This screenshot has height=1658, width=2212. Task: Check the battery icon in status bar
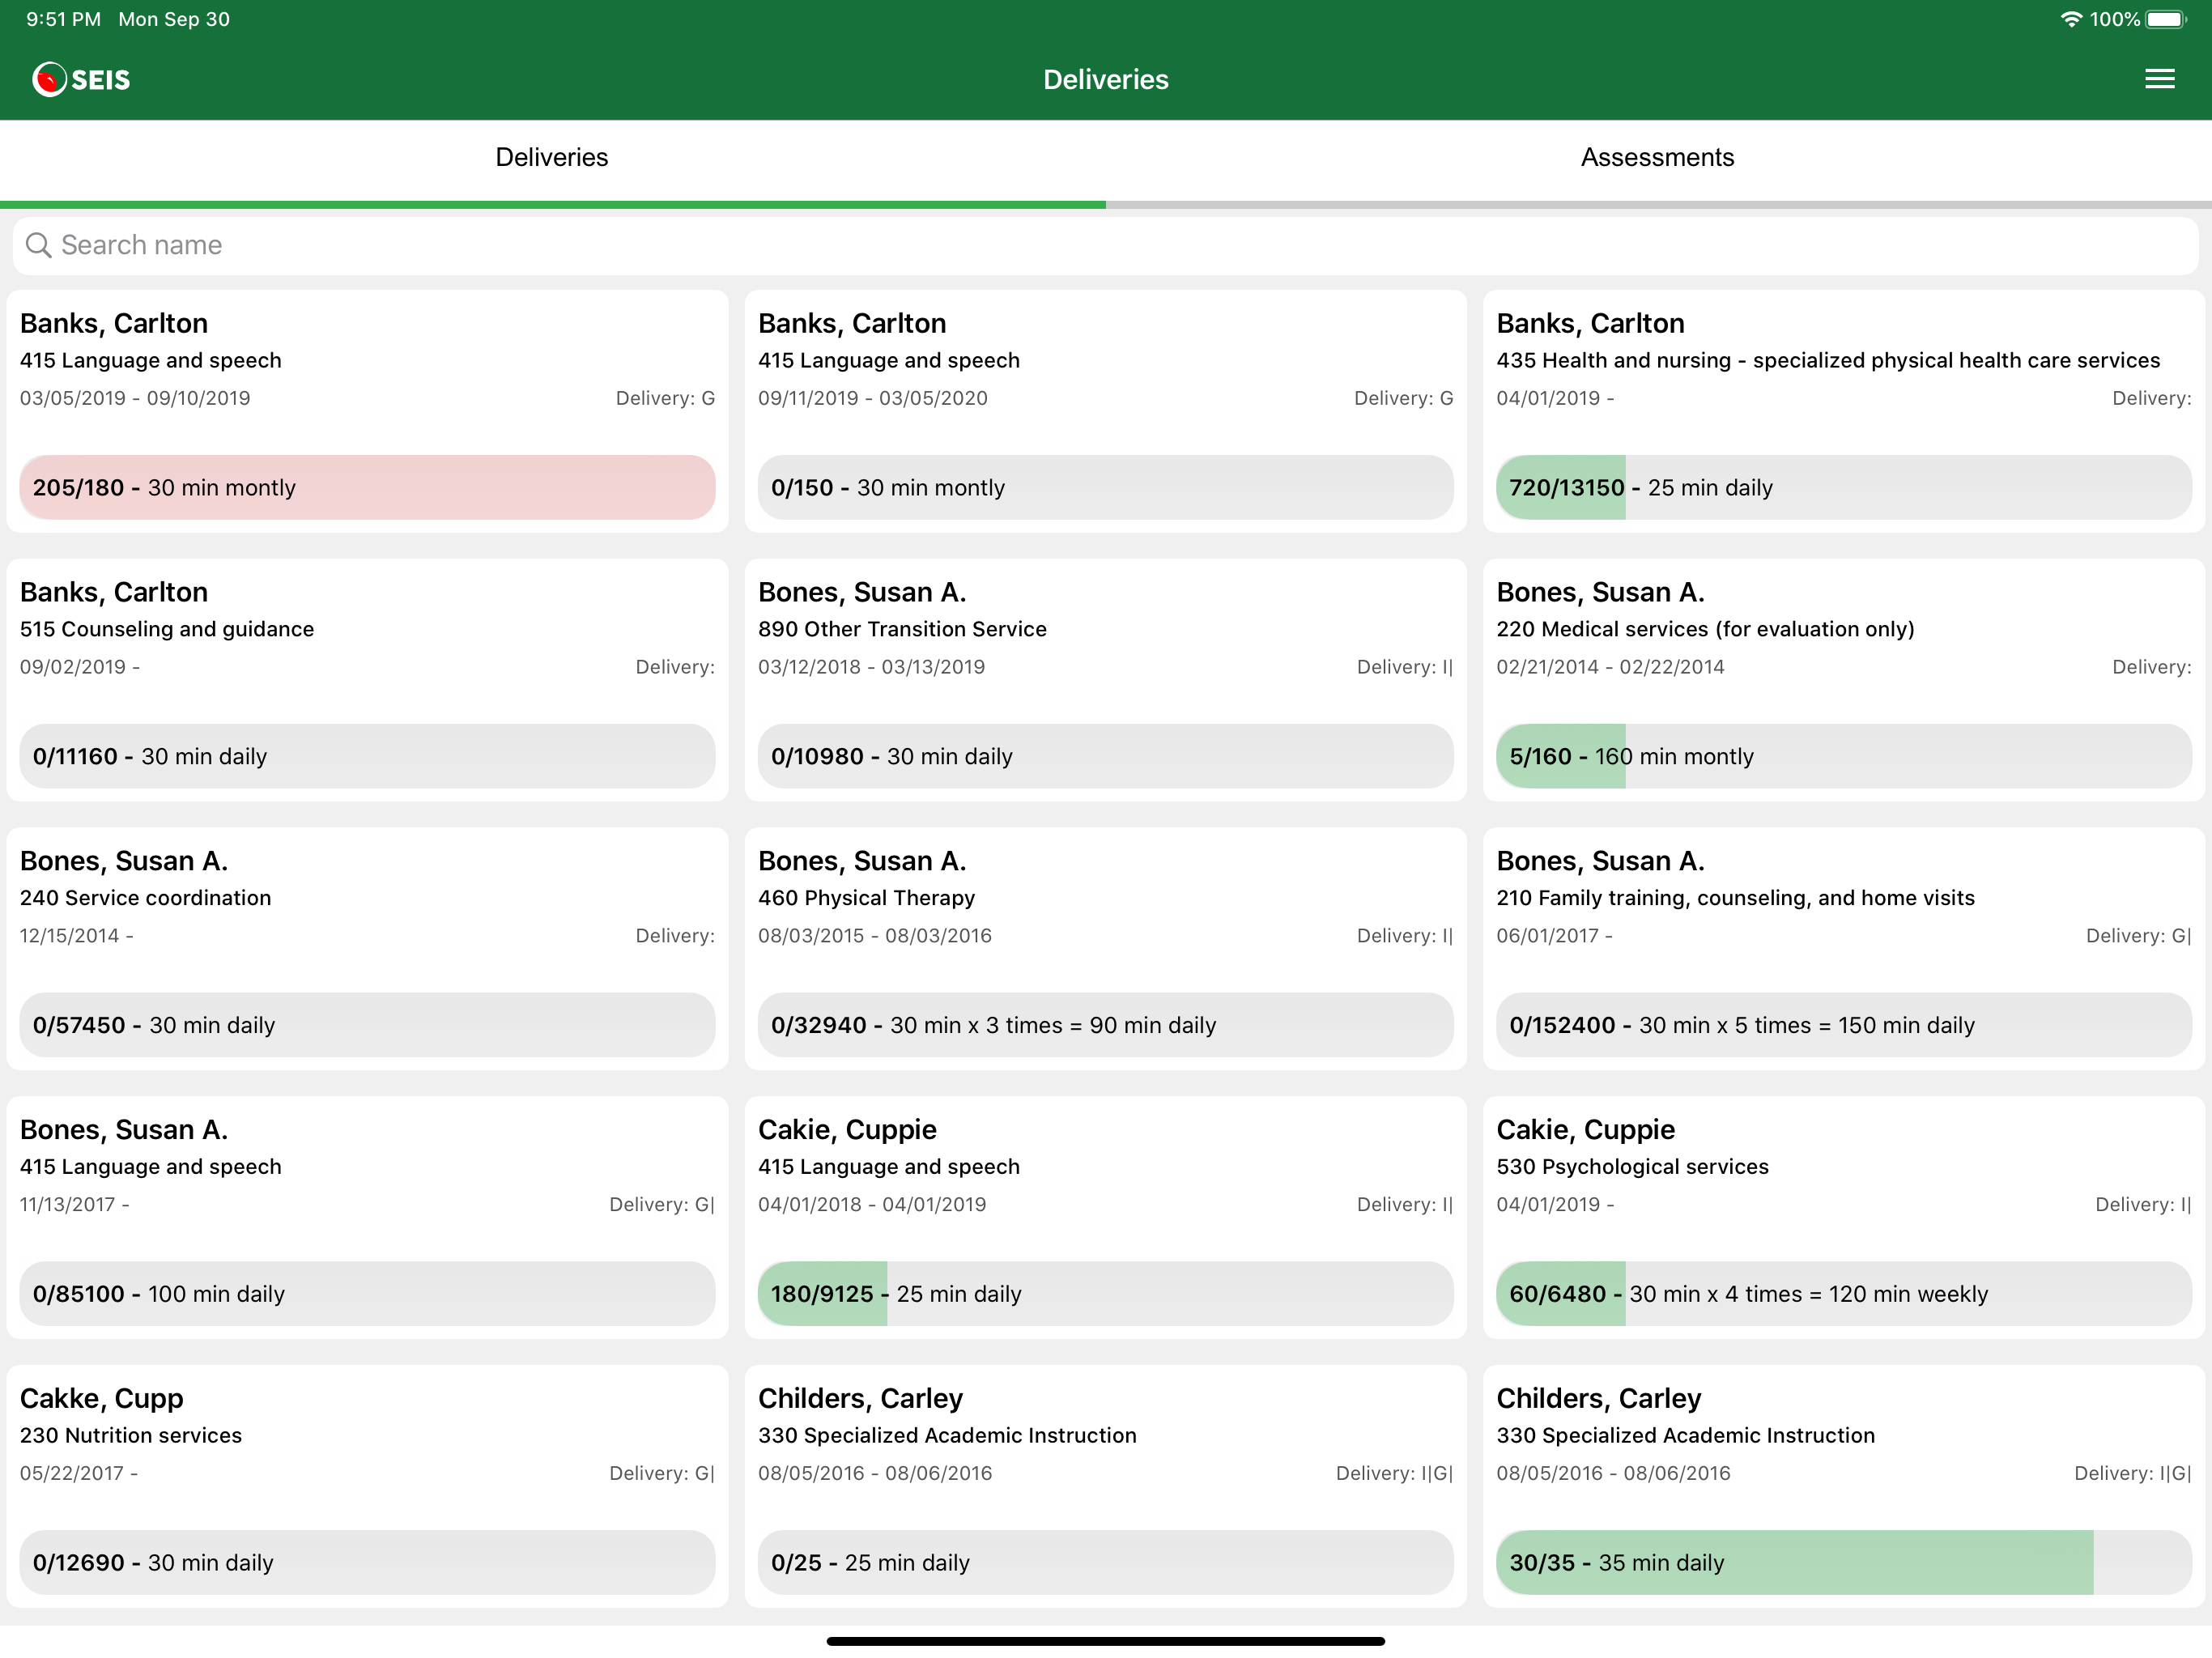pyautogui.click(x=2166, y=19)
